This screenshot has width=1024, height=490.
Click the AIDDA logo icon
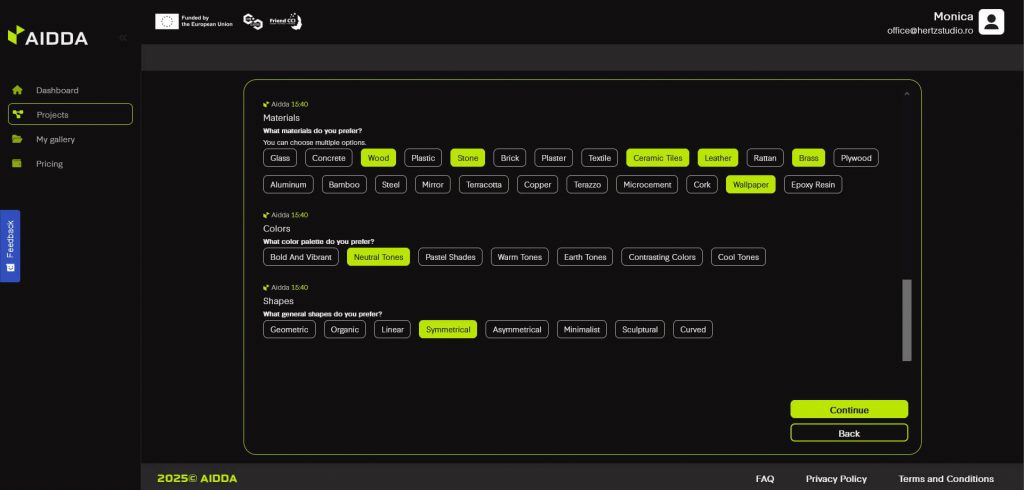click(x=15, y=36)
